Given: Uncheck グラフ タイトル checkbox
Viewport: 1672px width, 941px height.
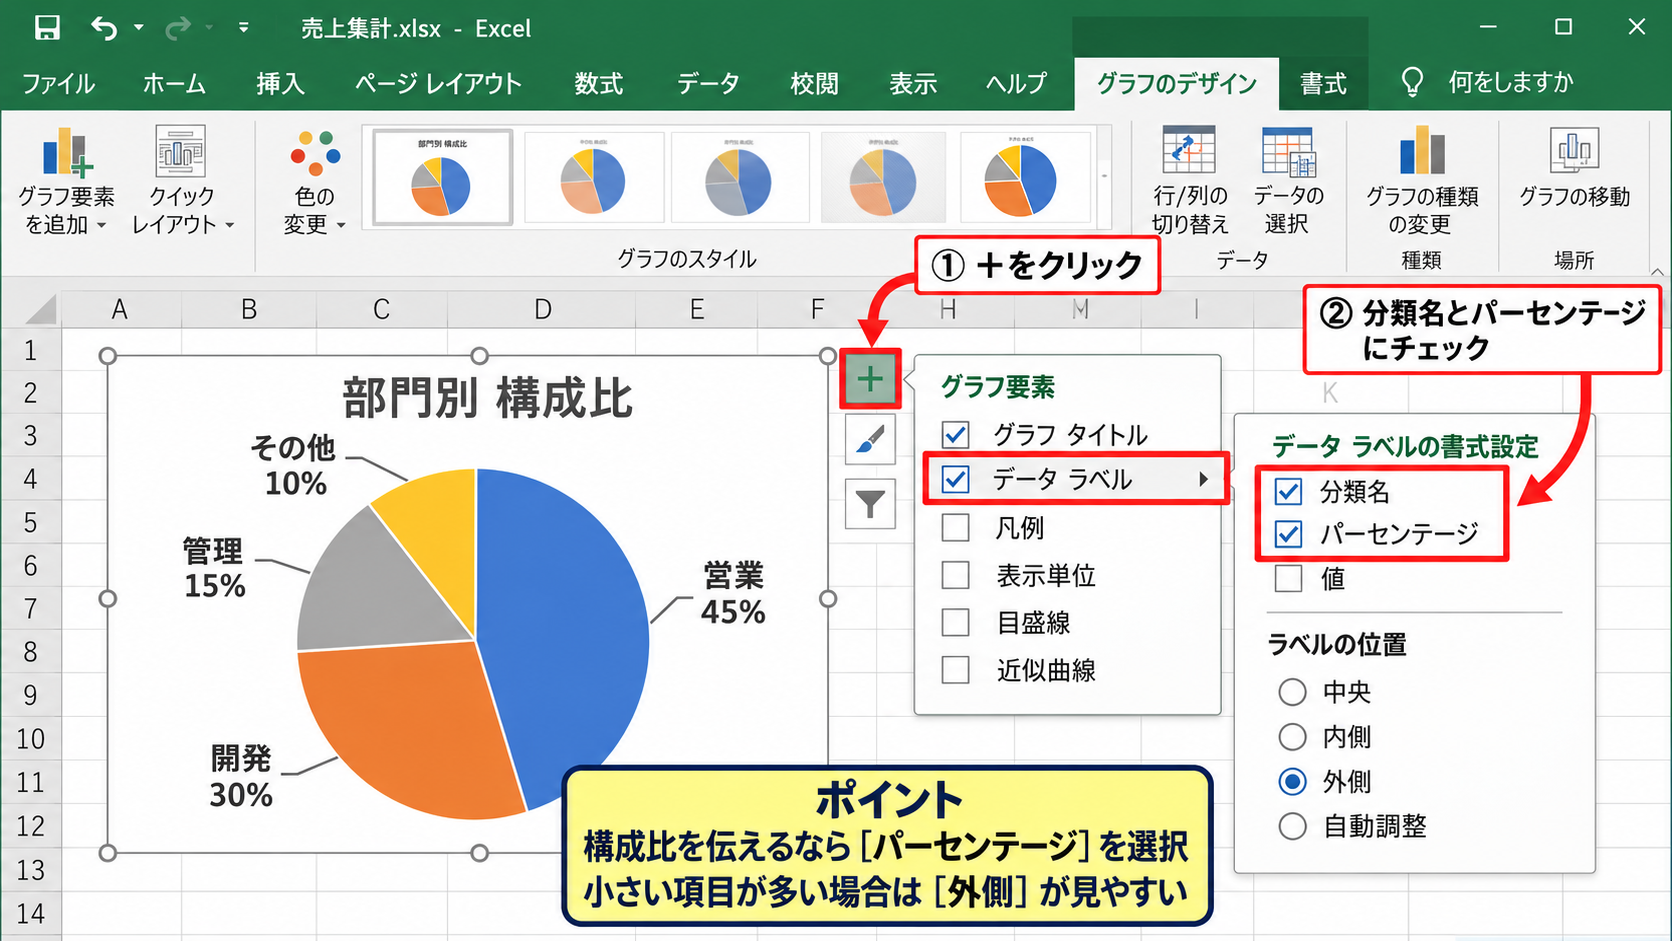Looking at the screenshot, I should 955,434.
